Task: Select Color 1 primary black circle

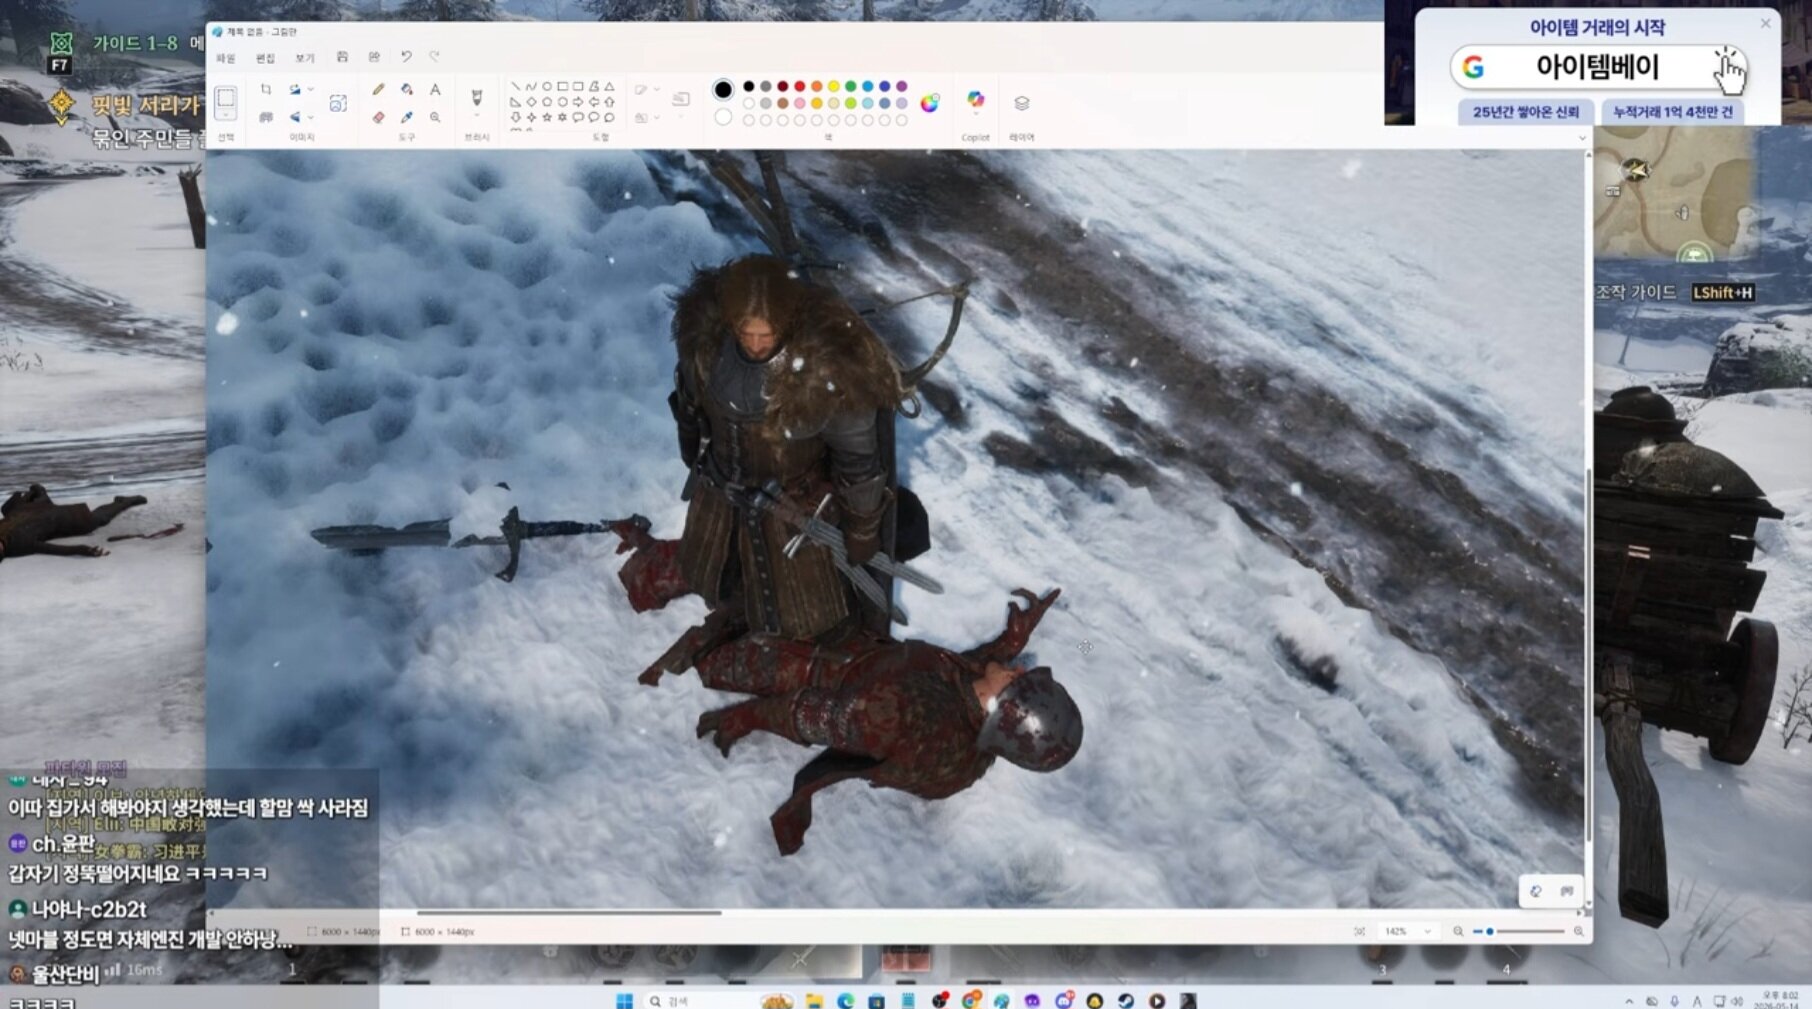Action: point(723,89)
